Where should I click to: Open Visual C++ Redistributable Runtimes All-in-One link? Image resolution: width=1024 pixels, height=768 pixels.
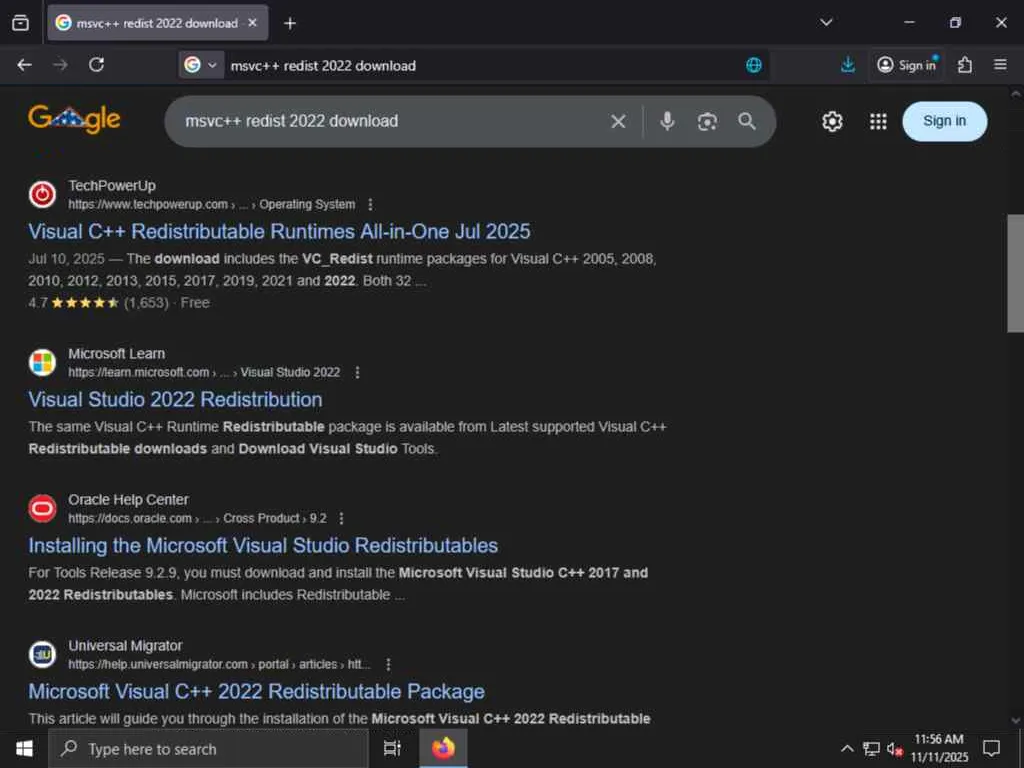(279, 231)
